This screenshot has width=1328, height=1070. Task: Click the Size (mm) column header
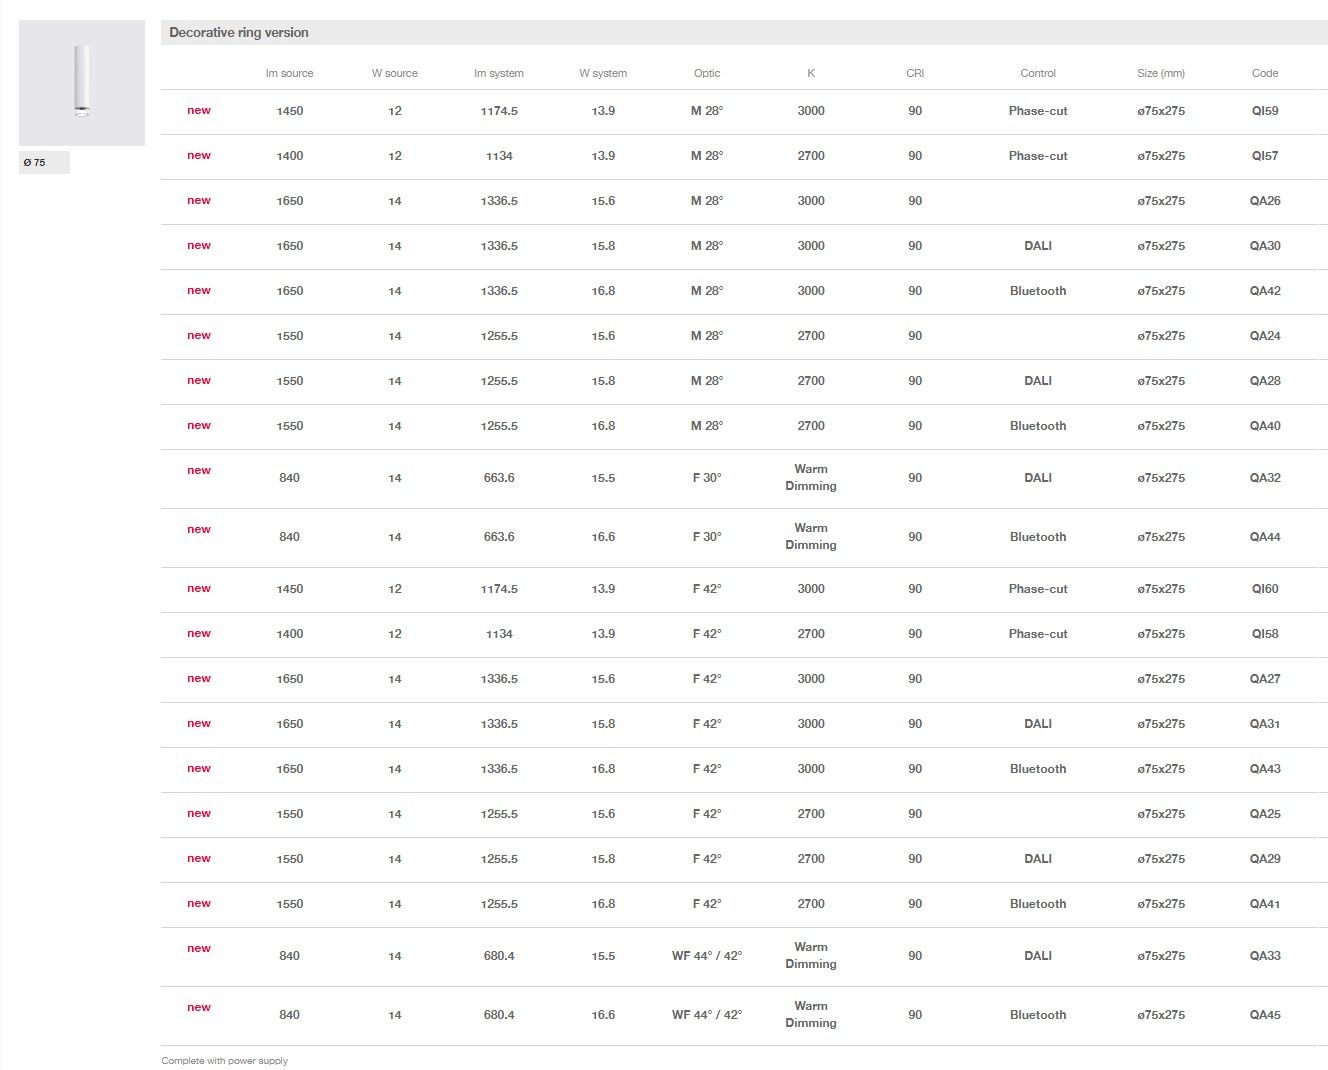(1160, 73)
